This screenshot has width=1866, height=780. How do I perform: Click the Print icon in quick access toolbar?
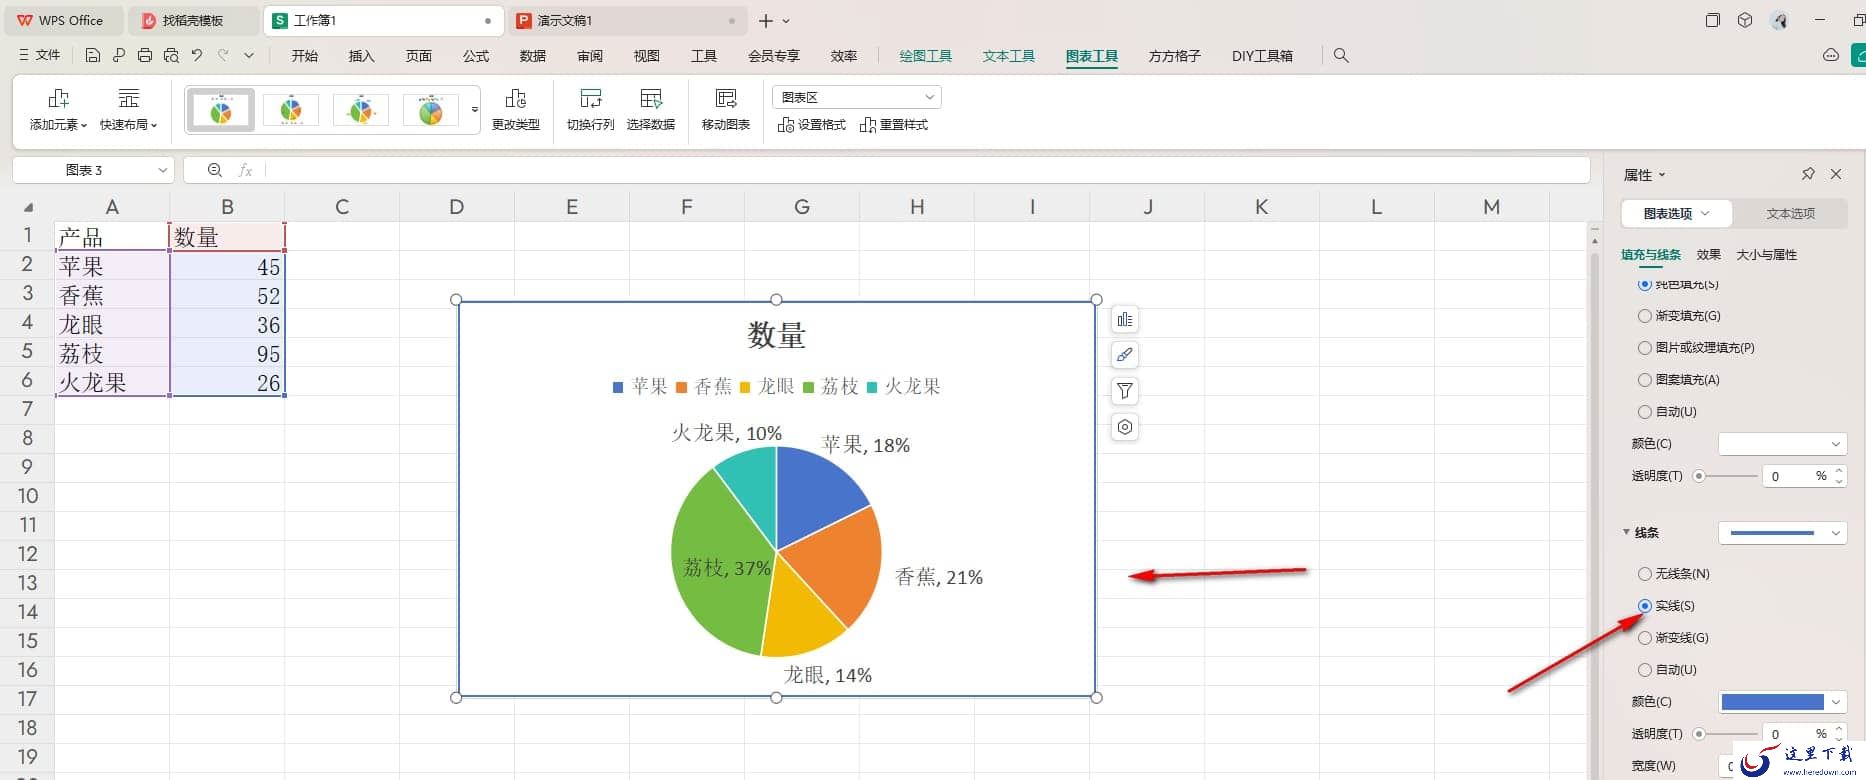145,56
